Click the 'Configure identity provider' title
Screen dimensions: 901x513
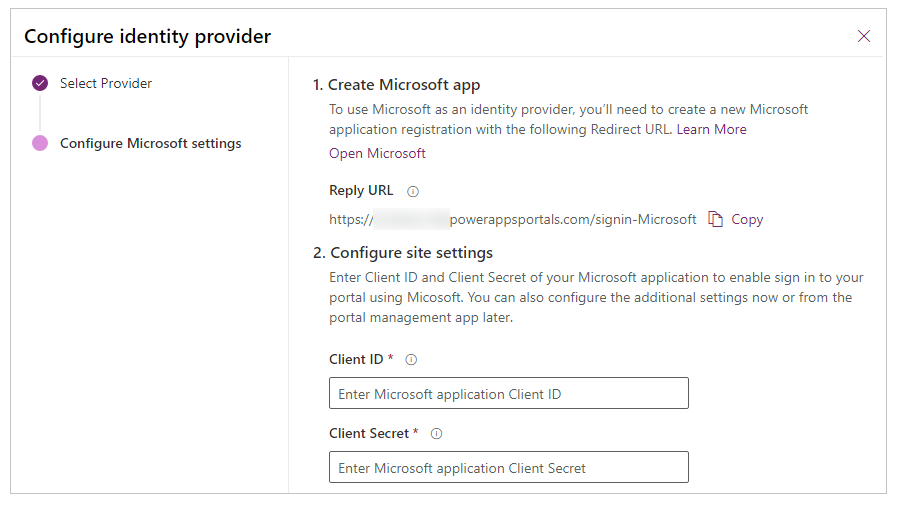click(x=148, y=36)
